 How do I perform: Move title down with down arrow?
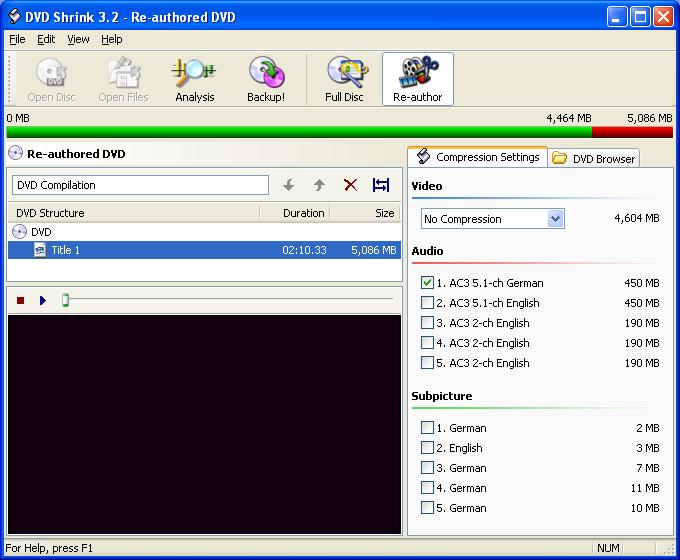point(288,185)
